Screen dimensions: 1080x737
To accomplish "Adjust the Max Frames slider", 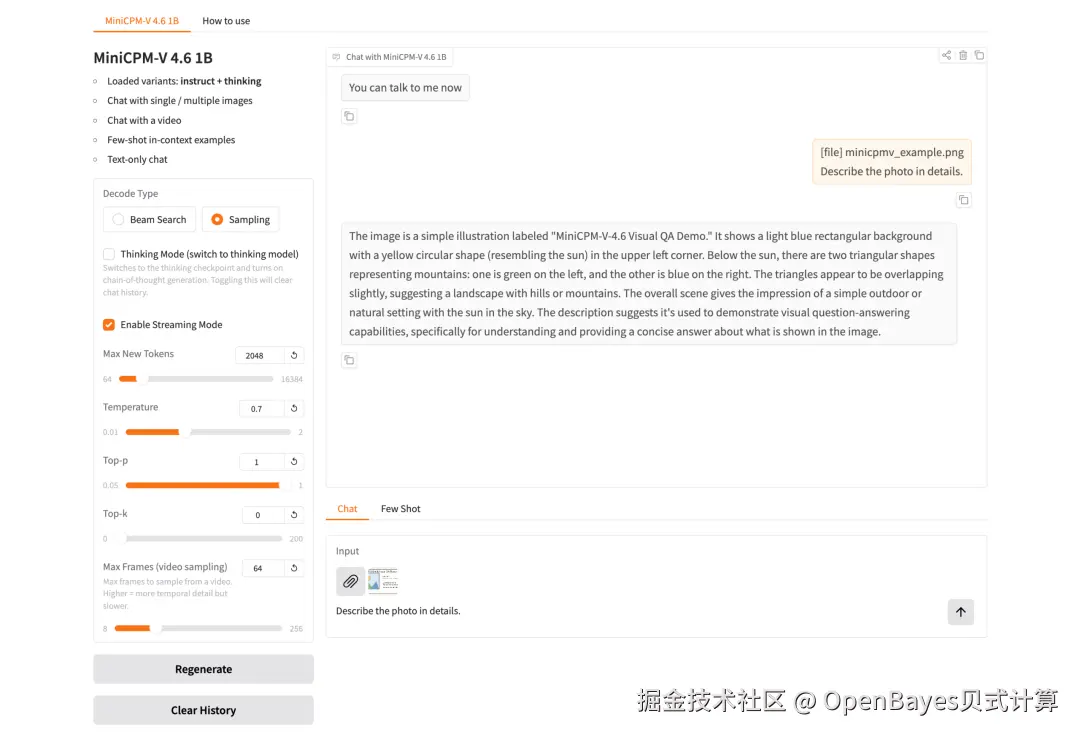I will pyautogui.click(x=198, y=628).
